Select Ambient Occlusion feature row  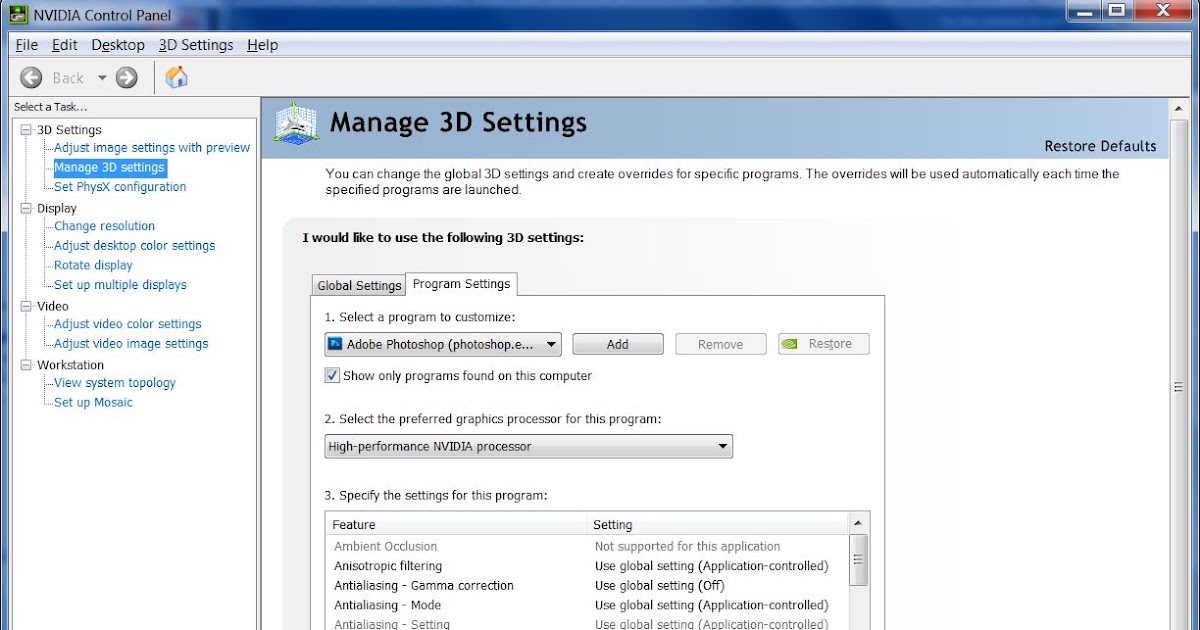(x=587, y=547)
